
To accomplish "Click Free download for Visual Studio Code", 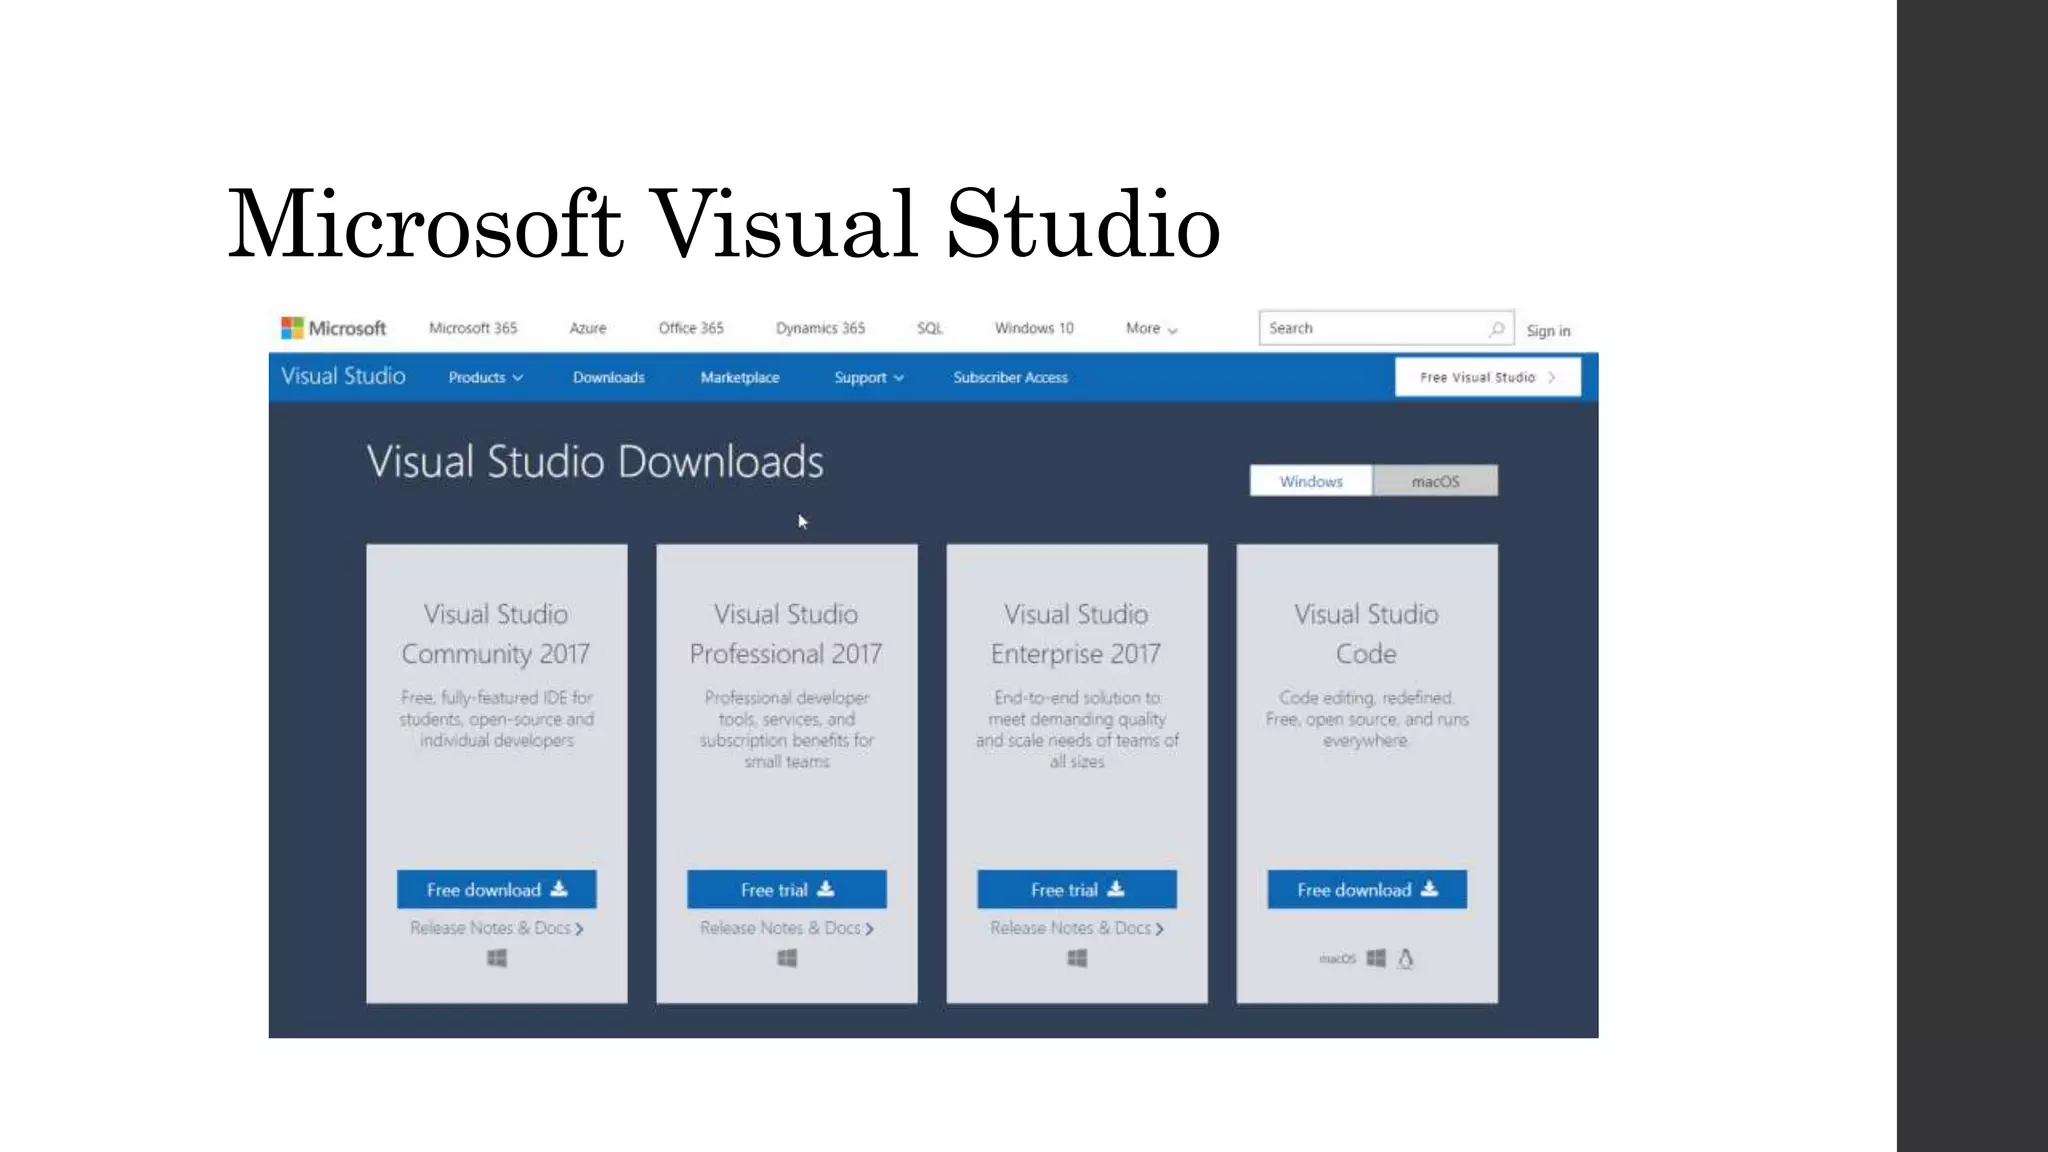I will [1367, 889].
